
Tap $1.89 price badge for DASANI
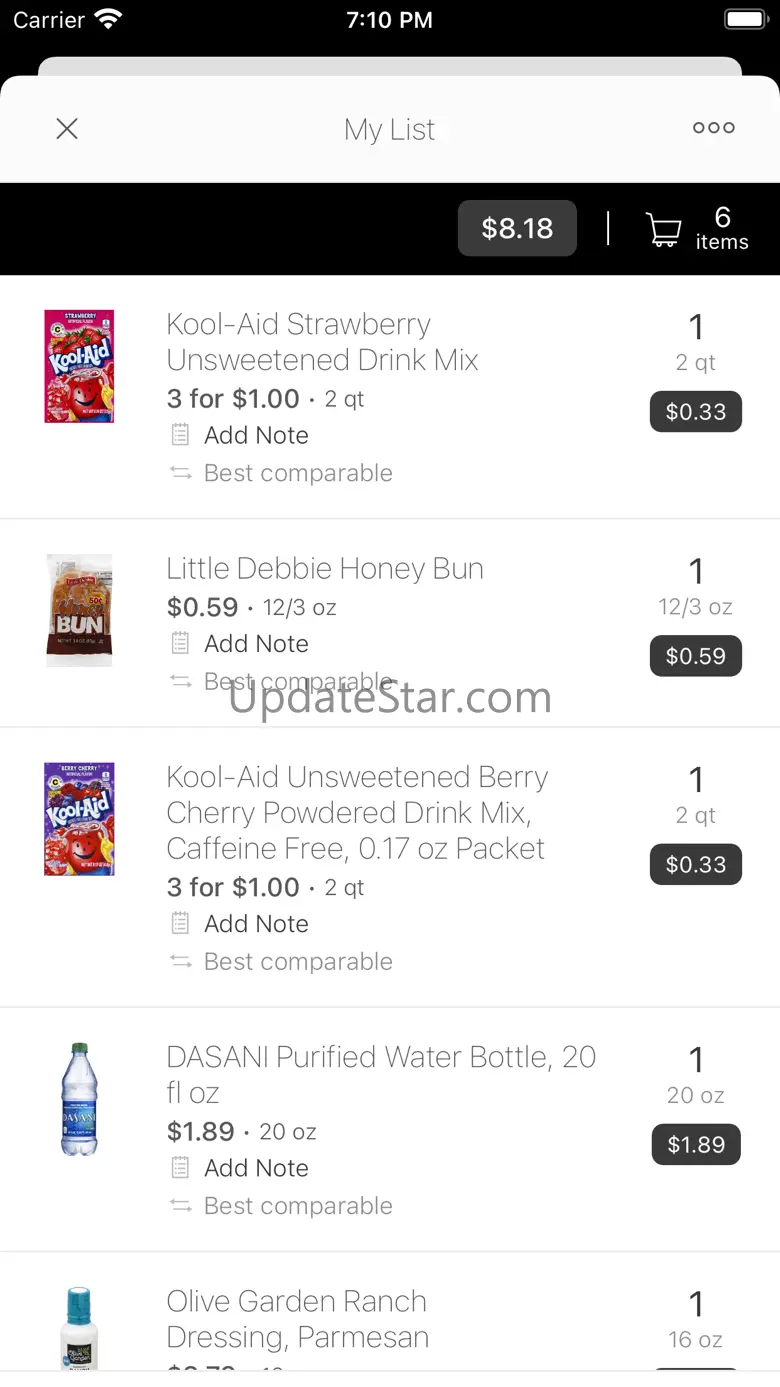[x=696, y=1145]
